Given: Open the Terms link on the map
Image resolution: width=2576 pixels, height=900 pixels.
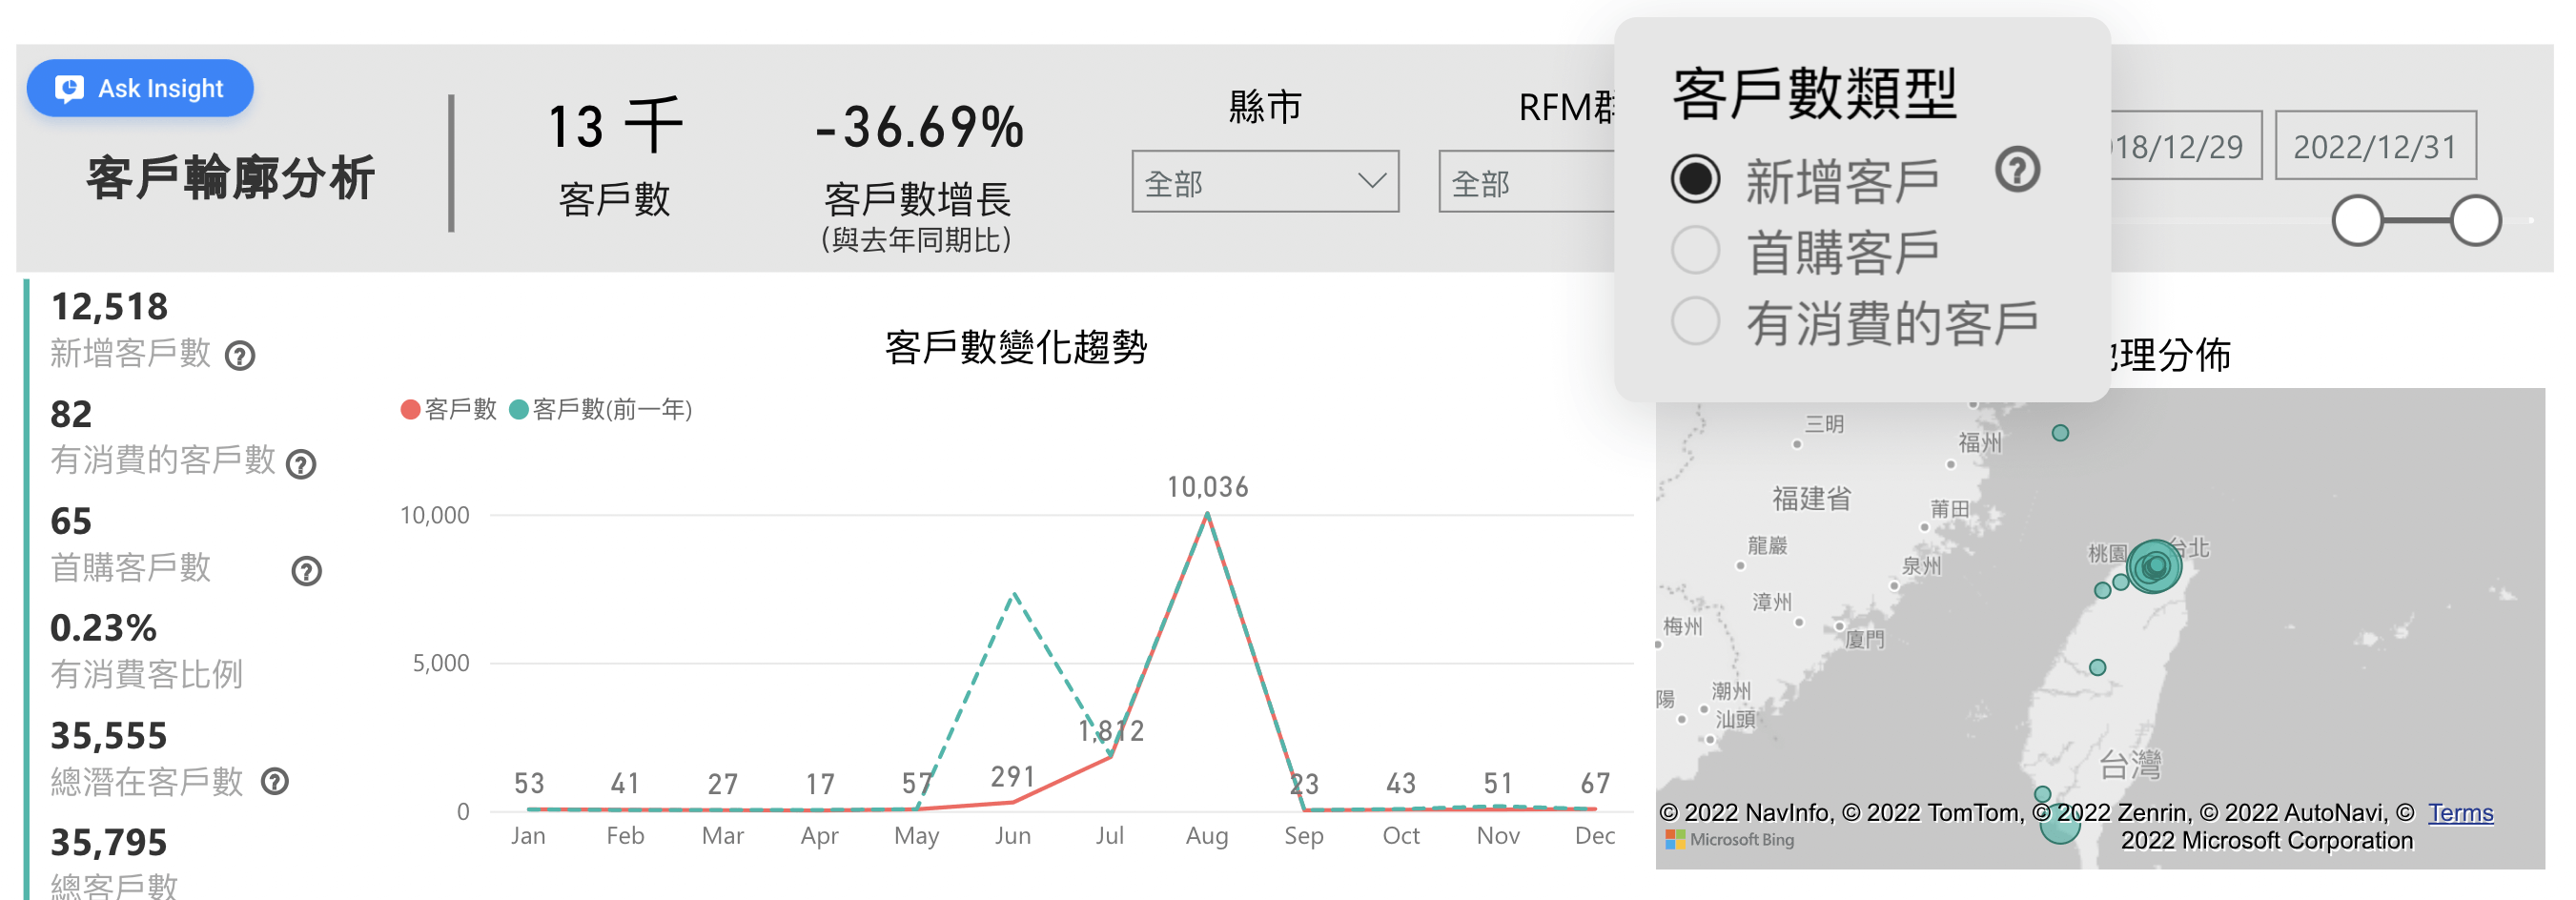Looking at the screenshot, I should click(2459, 813).
